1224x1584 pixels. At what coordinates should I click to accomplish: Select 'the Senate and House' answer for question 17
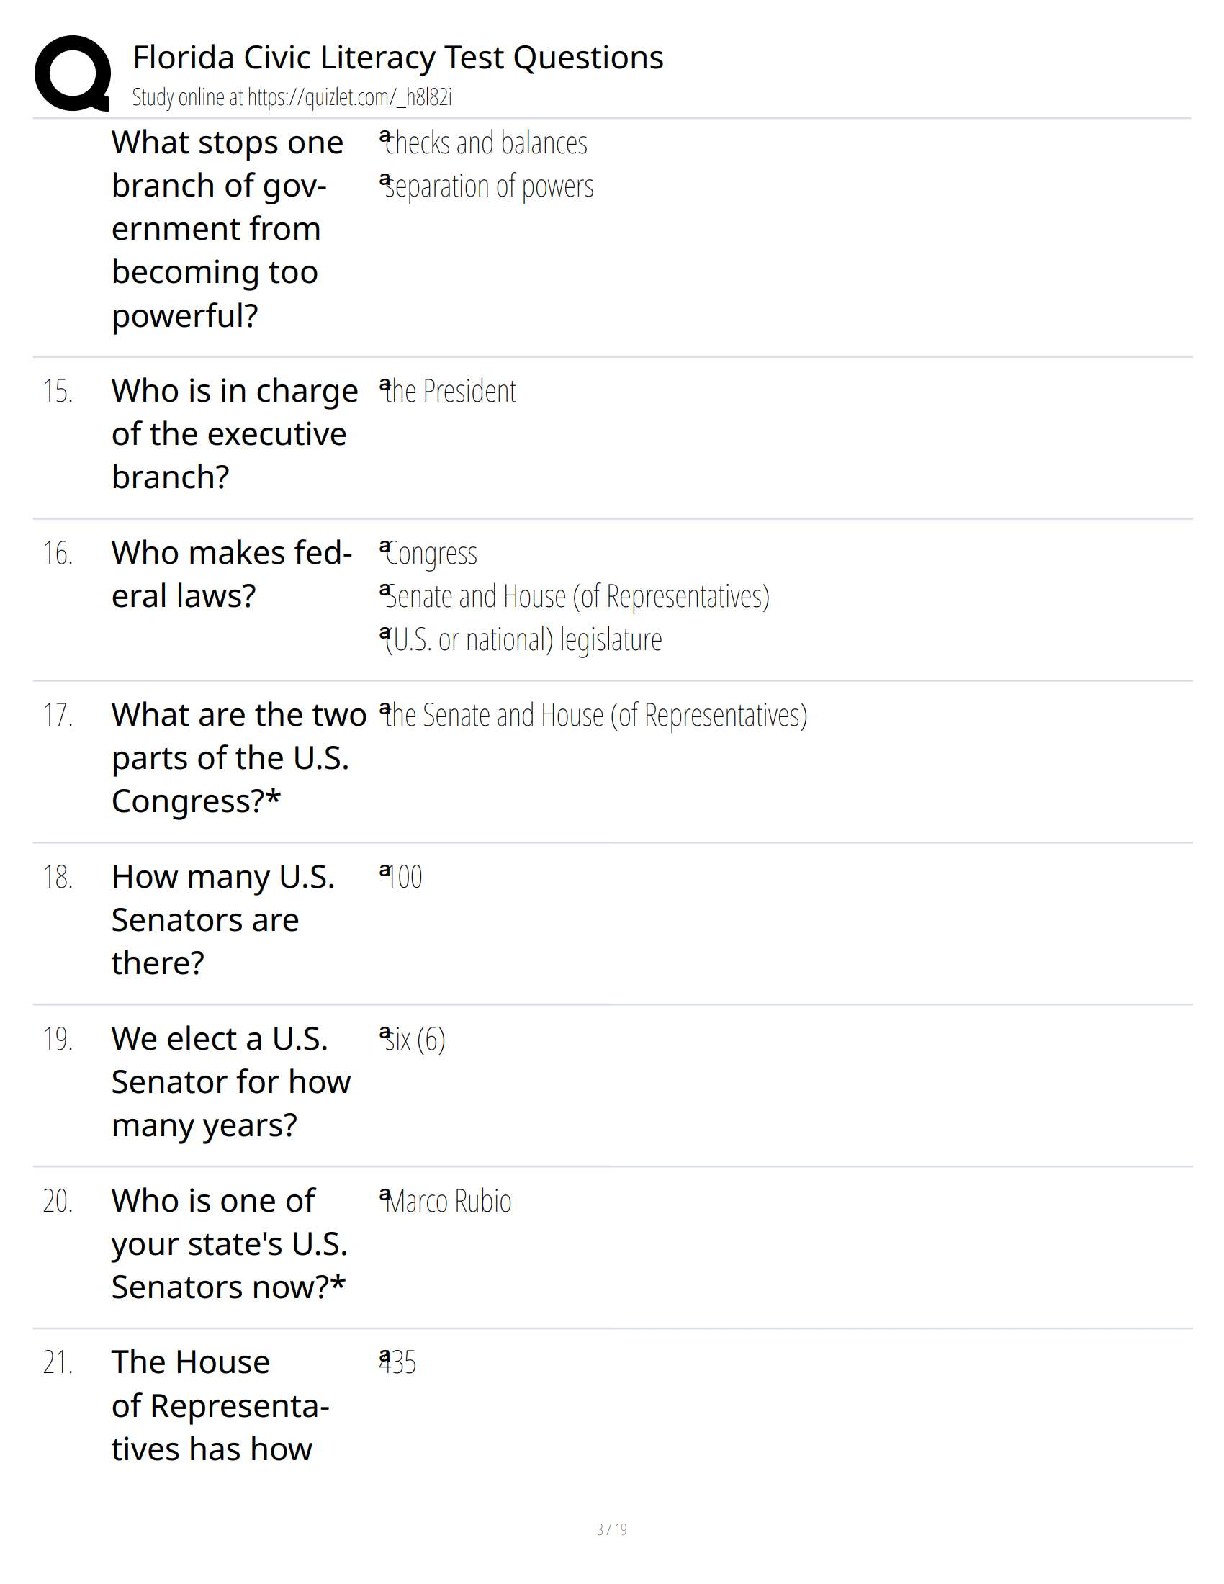click(596, 716)
